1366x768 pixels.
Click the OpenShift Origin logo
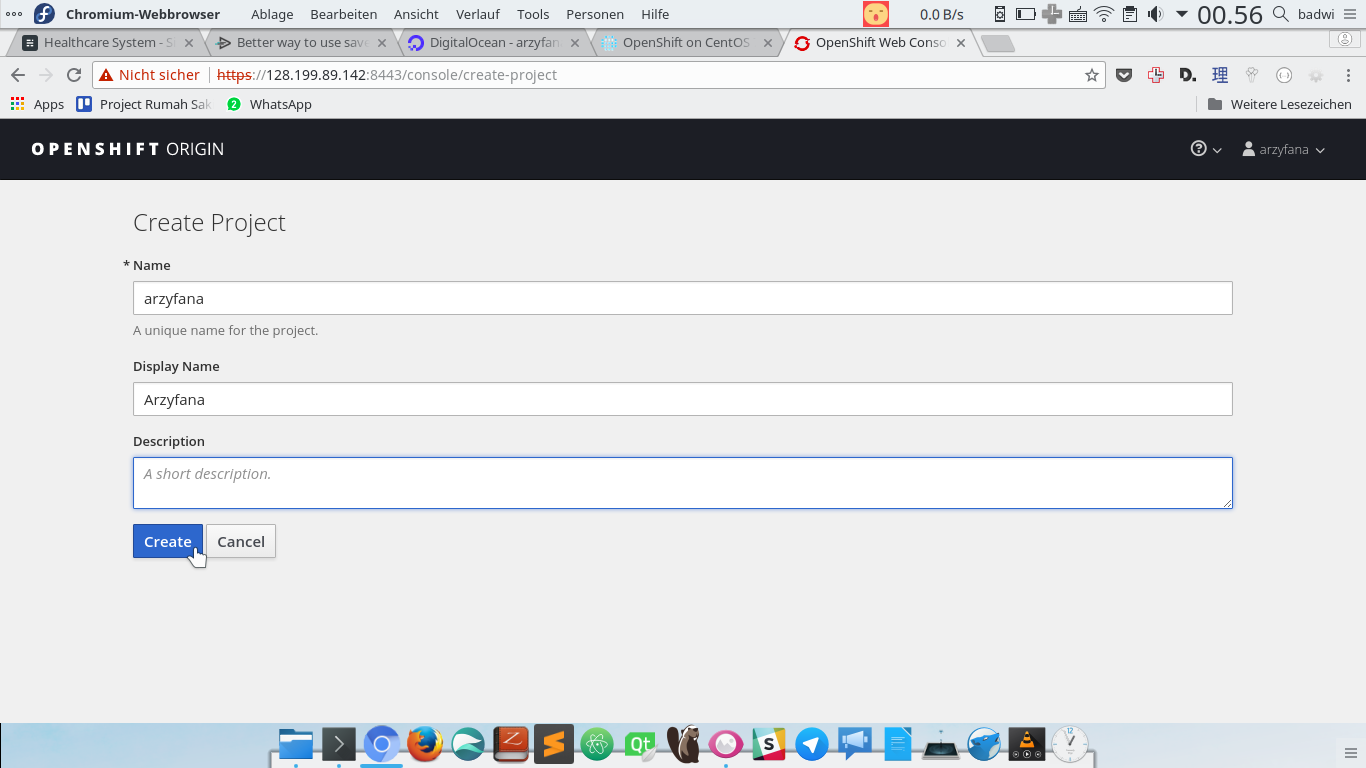coord(128,149)
